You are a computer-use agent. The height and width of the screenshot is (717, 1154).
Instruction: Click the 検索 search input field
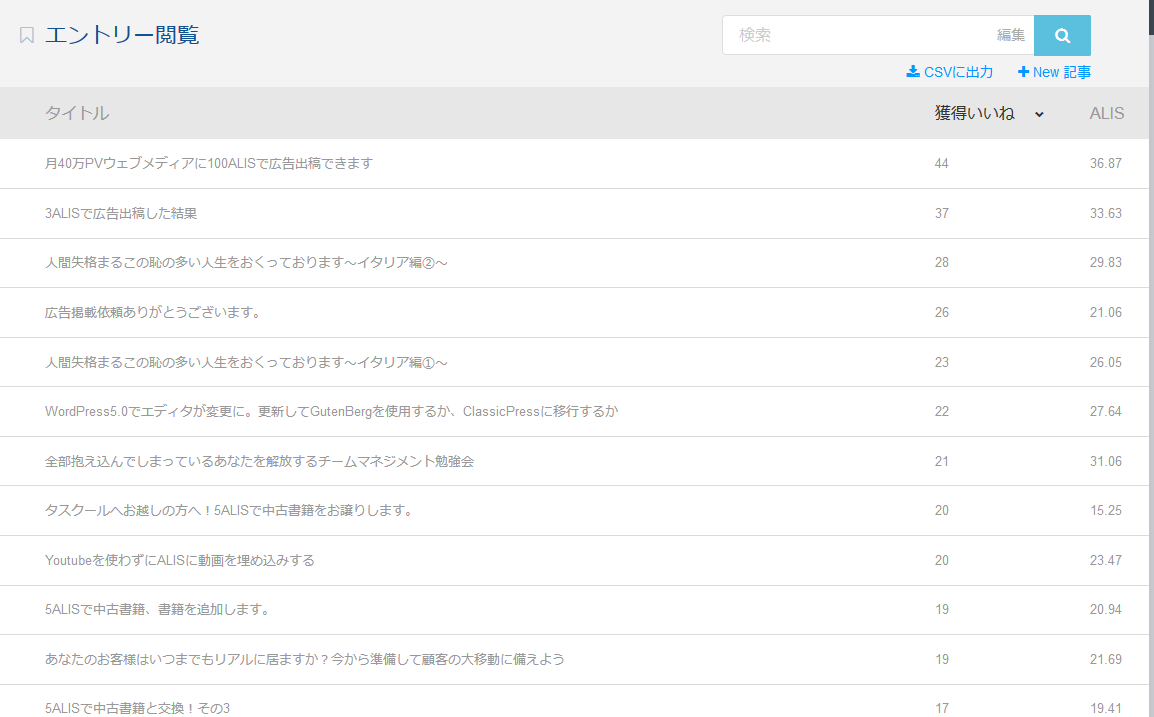860,35
